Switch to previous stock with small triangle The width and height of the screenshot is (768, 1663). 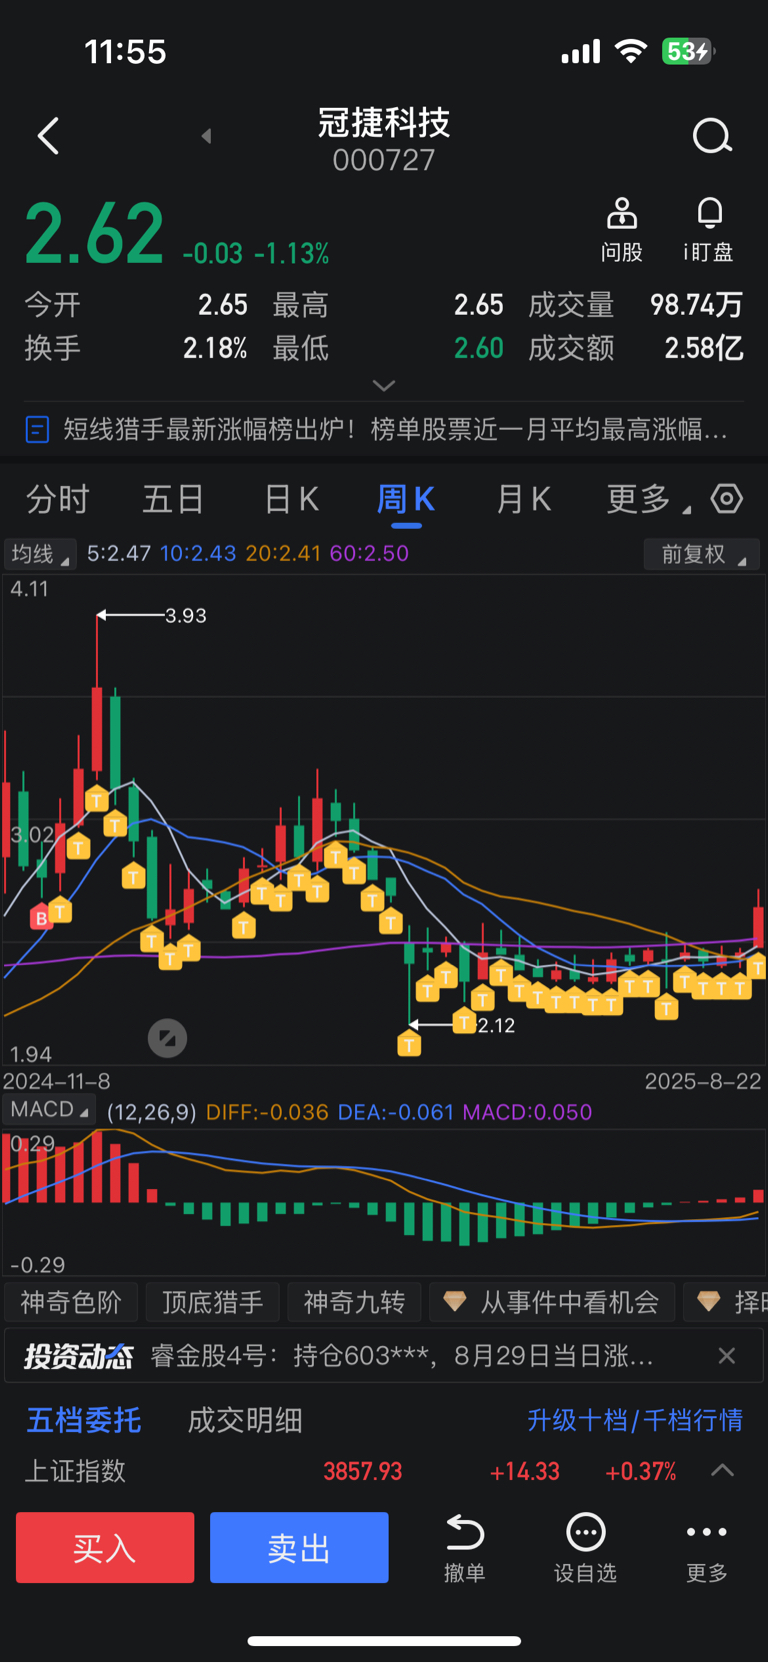tap(206, 136)
